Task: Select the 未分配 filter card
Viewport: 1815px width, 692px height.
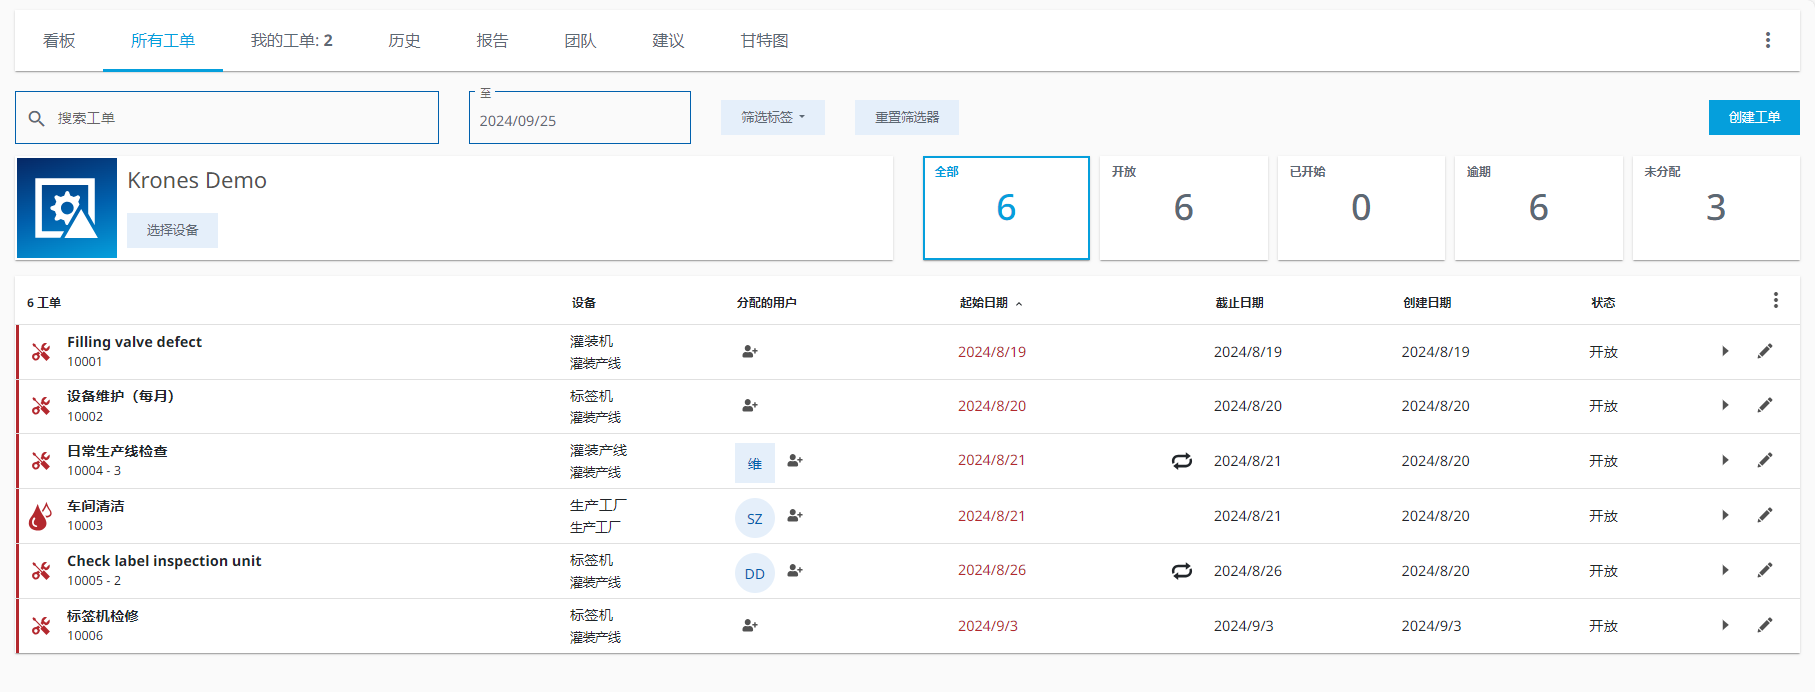Action: pos(1715,207)
